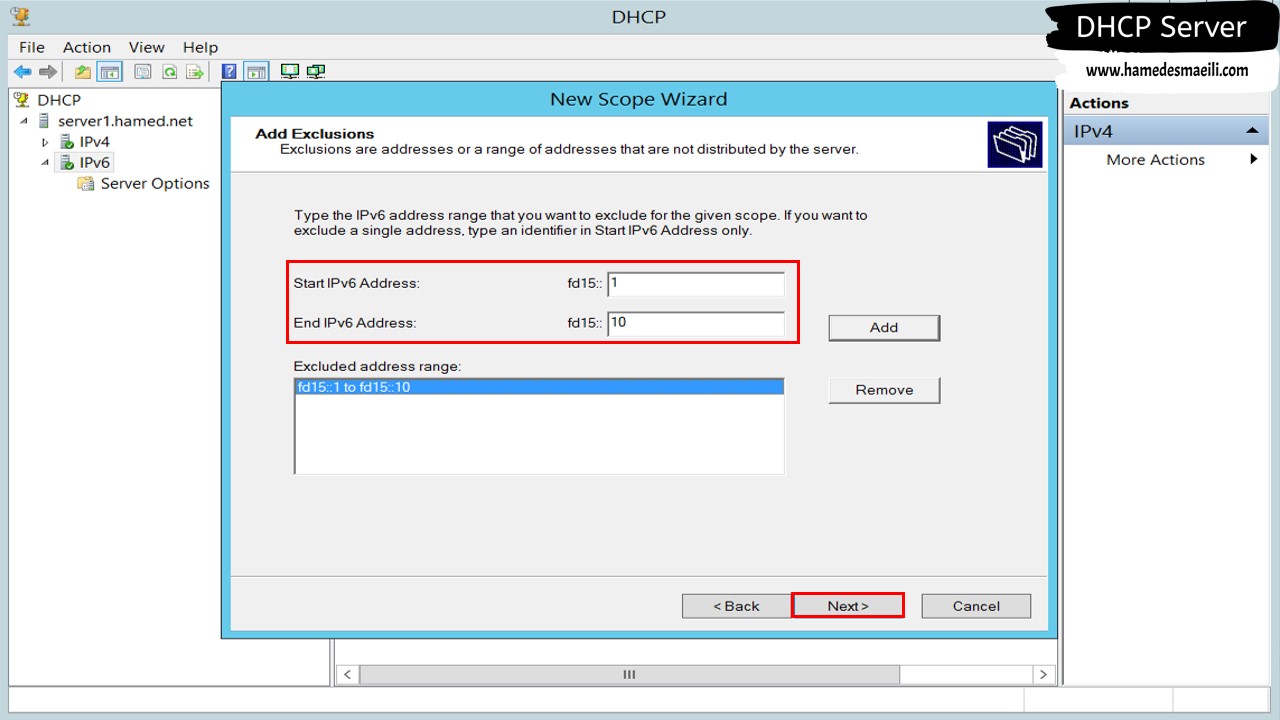1280x720 pixels.
Task: Select DHCP root label in tree
Action: [59, 100]
